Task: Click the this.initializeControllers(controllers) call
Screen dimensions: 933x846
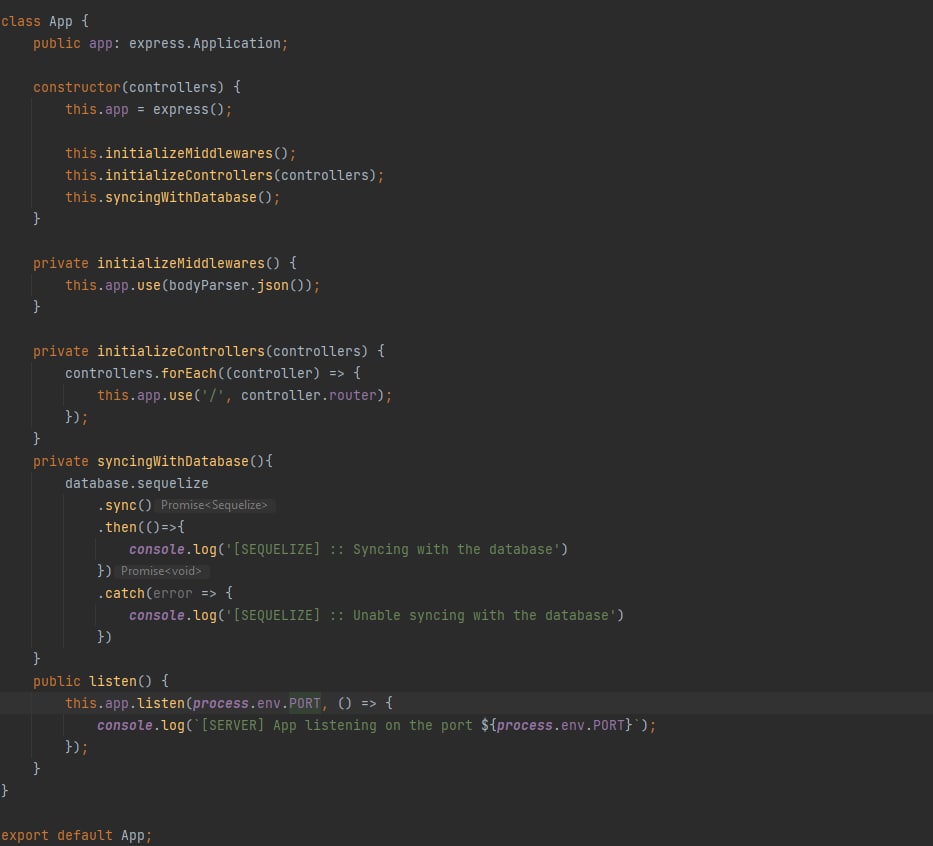Action: click(x=224, y=176)
